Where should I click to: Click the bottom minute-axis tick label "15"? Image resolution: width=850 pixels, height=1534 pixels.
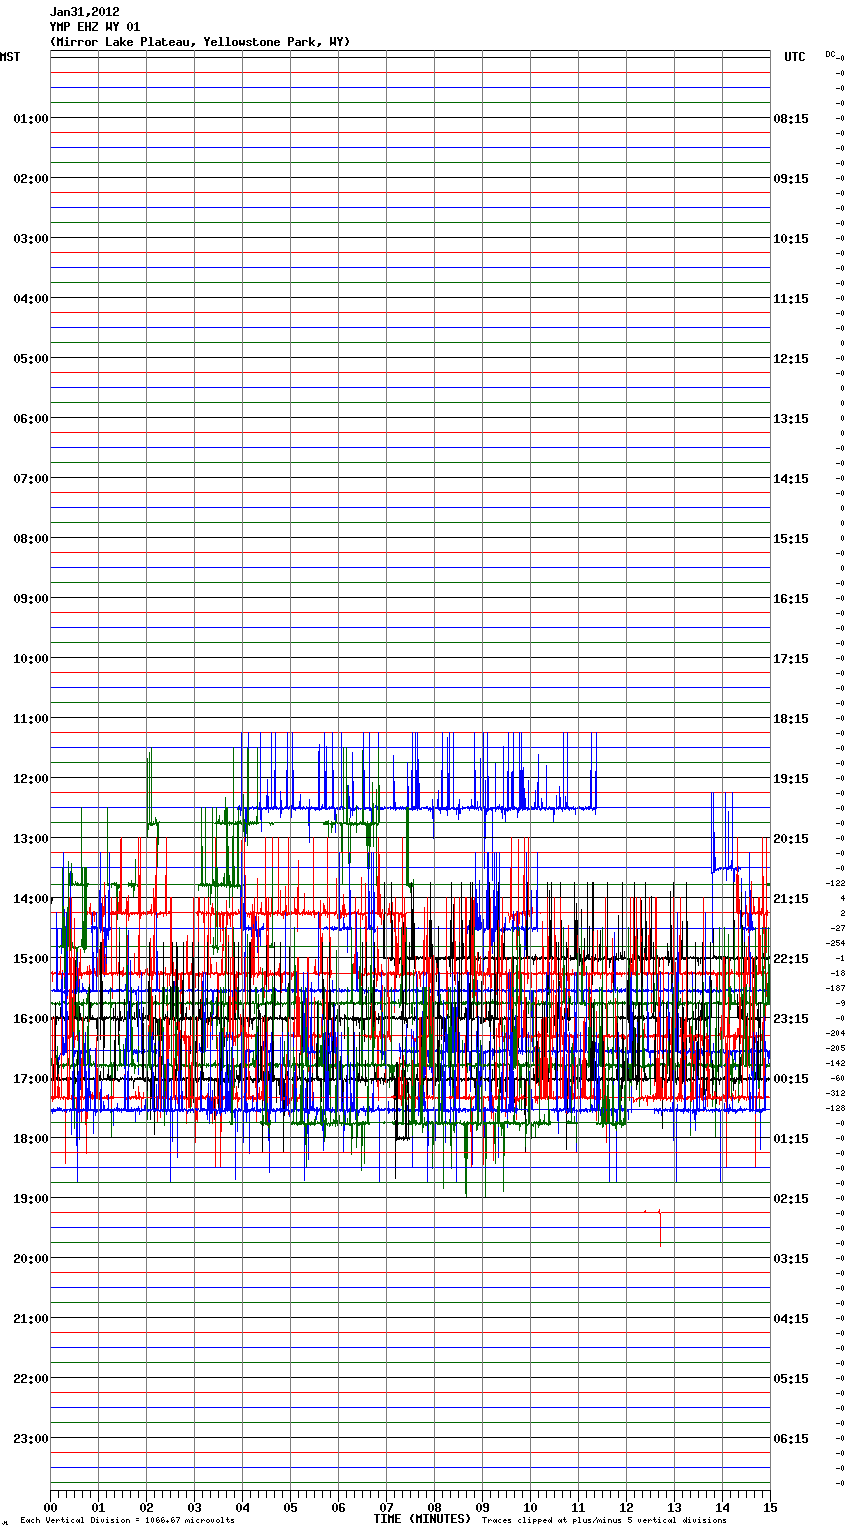pos(770,1507)
